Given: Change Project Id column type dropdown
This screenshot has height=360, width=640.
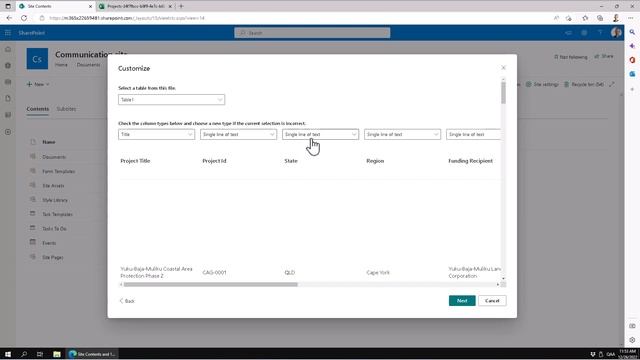Looking at the screenshot, I should coord(238,134).
